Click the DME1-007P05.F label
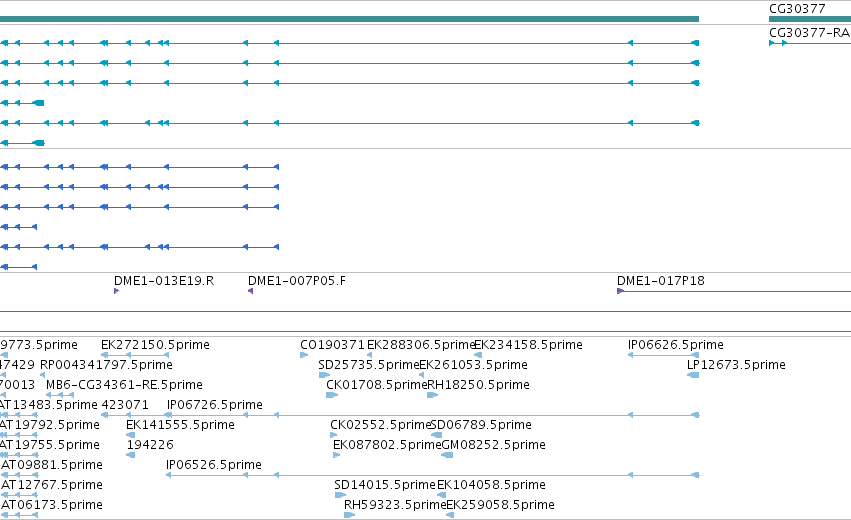The height and width of the screenshot is (520, 851). (x=297, y=281)
